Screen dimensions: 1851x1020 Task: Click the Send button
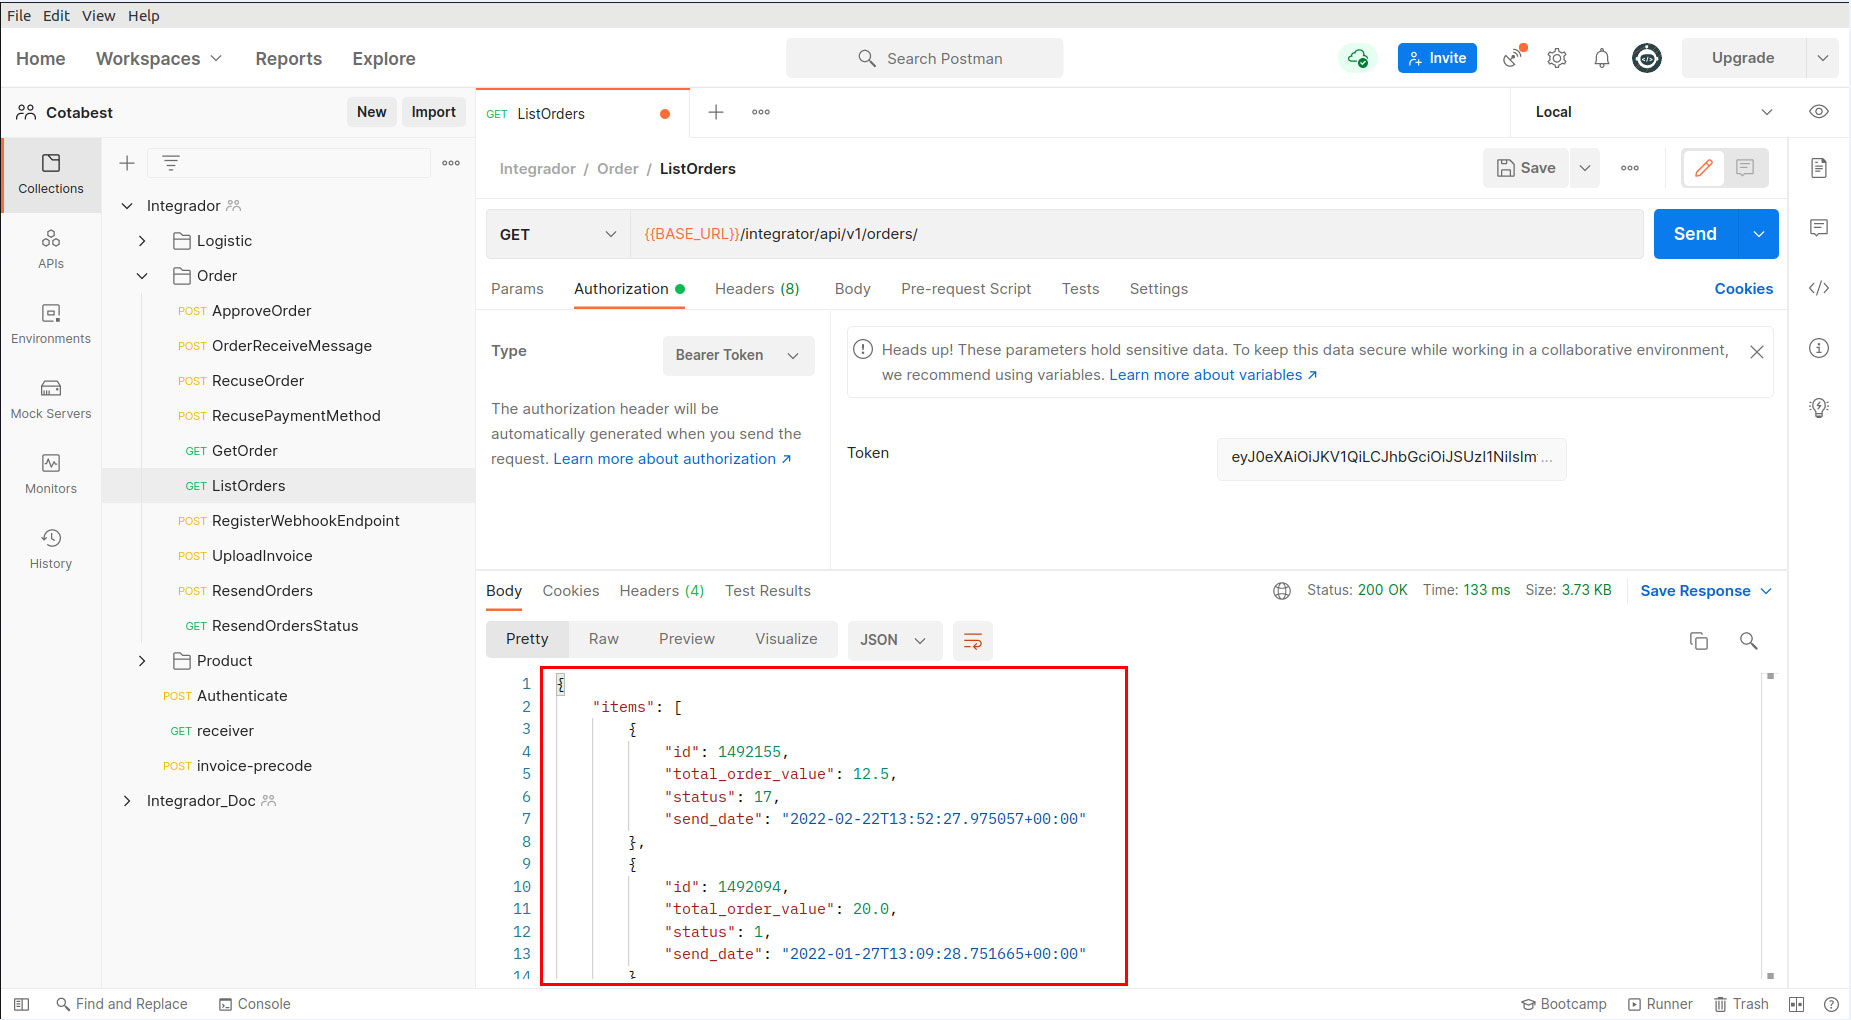tap(1696, 234)
